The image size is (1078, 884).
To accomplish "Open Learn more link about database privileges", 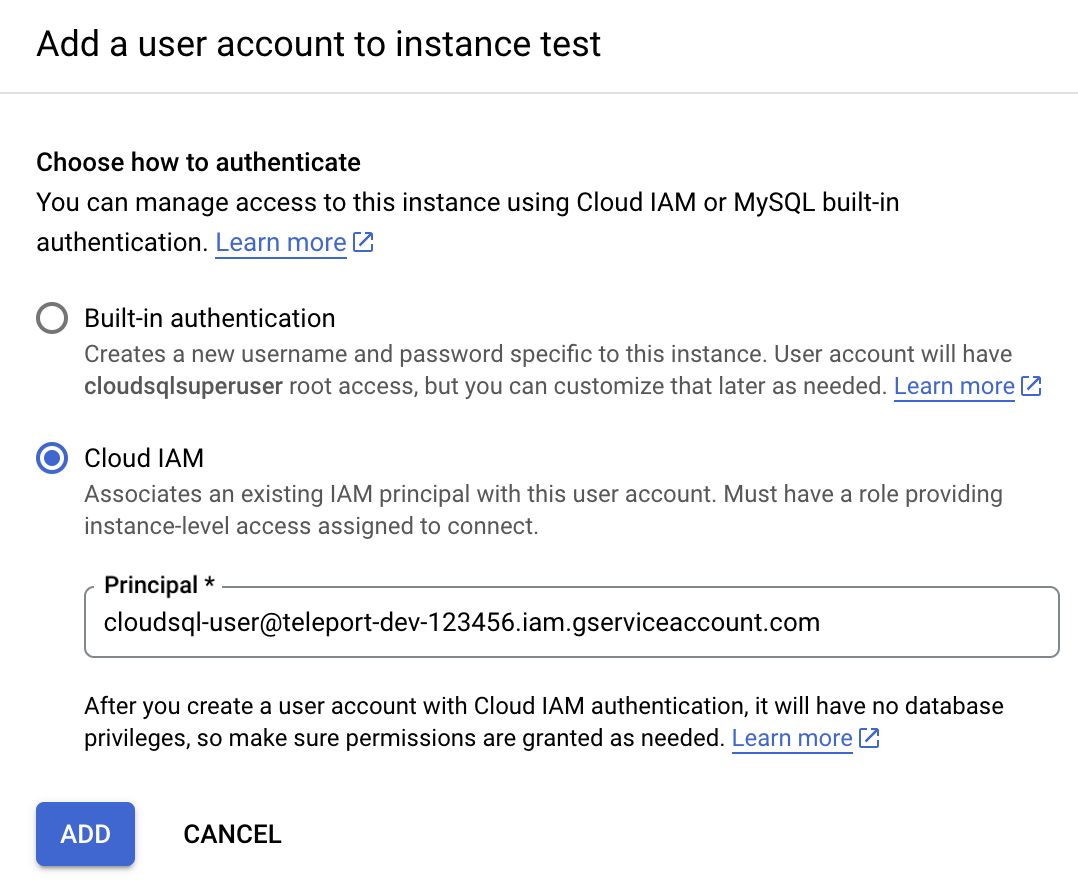I will click(791, 738).
